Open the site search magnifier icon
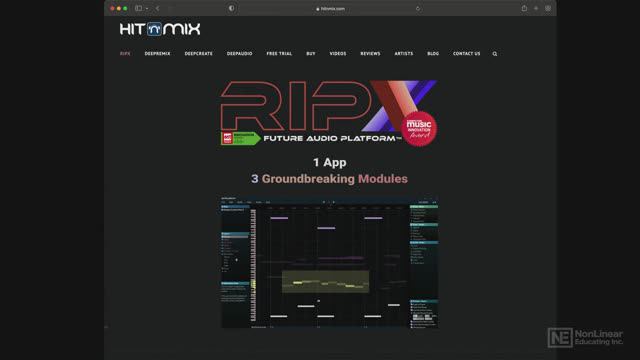This screenshot has height=360, width=640. [495, 54]
